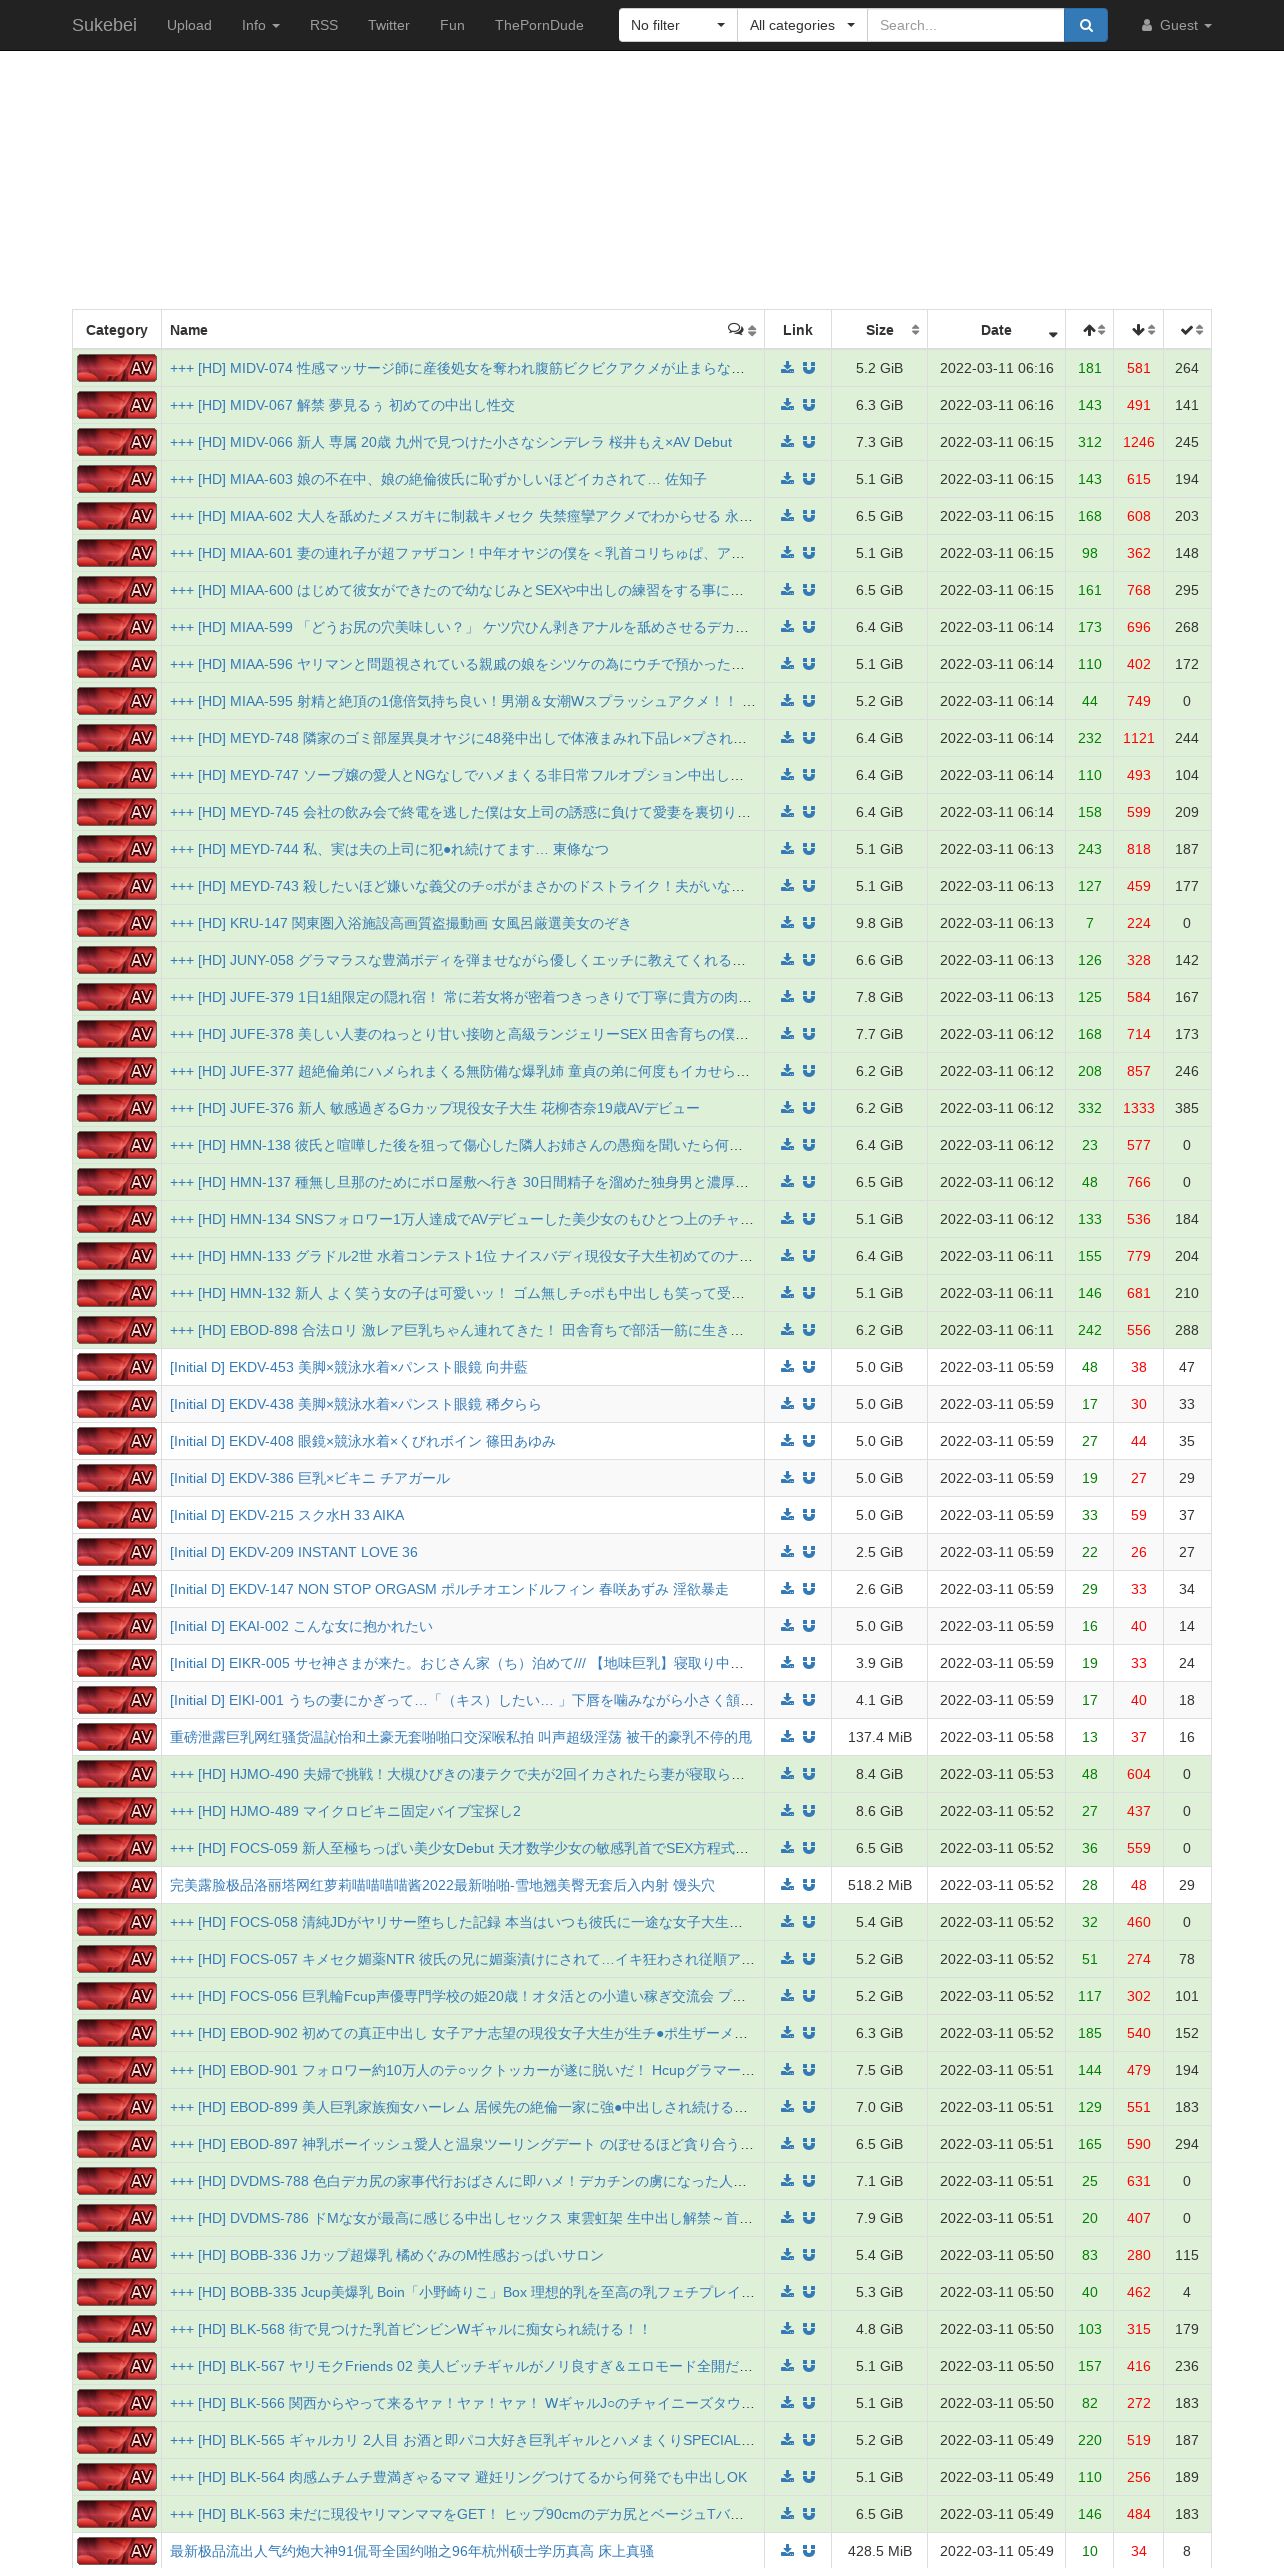Sort table by comments column
Viewport: 1284px width, 2568px height.
[x=742, y=330]
